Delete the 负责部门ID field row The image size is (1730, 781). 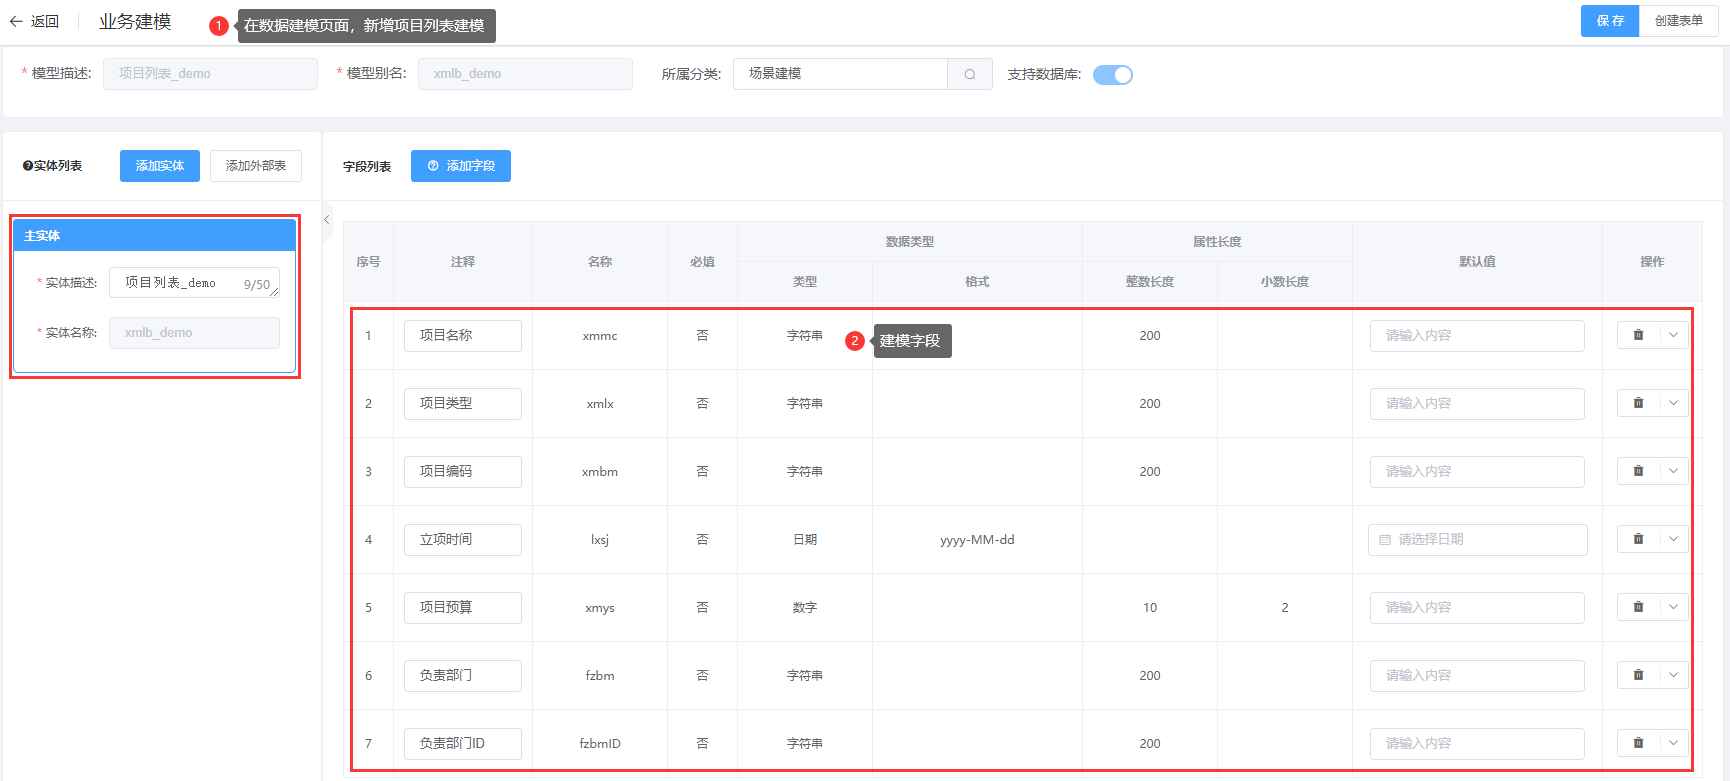click(x=1638, y=744)
